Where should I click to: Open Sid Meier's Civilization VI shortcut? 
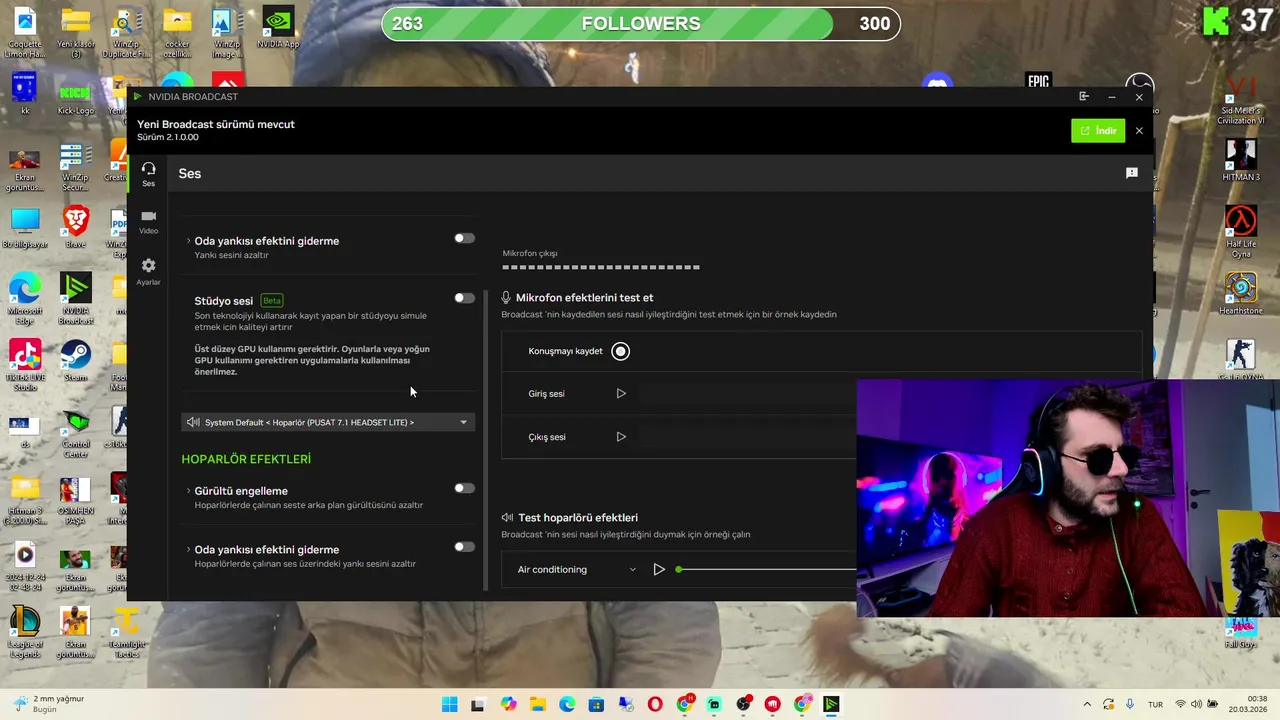pos(1241,101)
